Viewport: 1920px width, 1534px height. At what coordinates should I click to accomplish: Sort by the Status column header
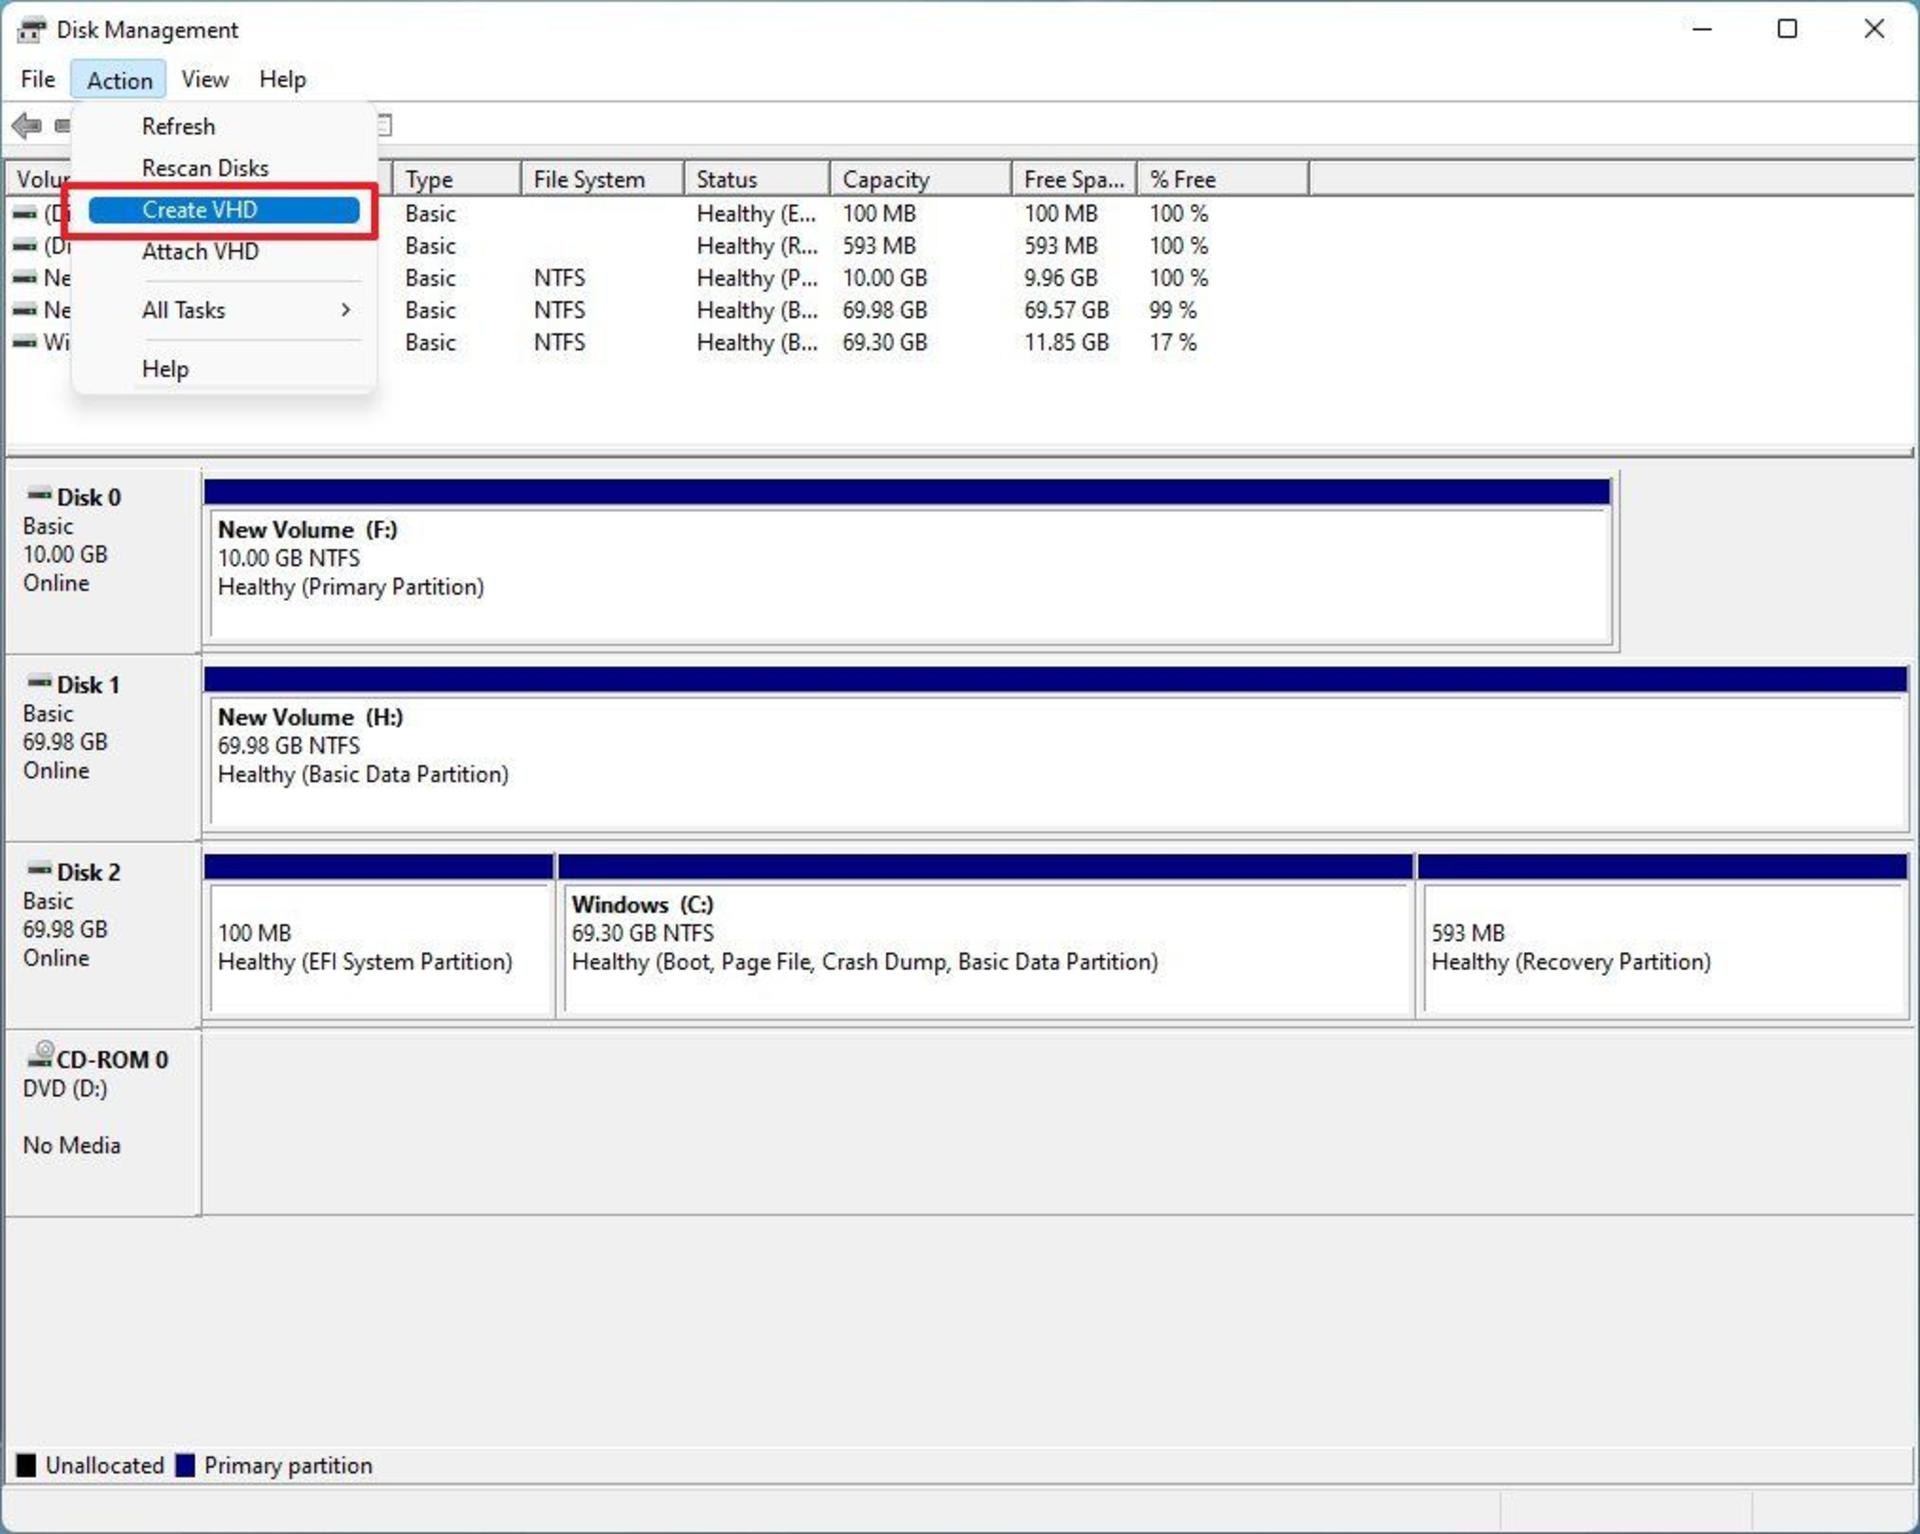756,179
